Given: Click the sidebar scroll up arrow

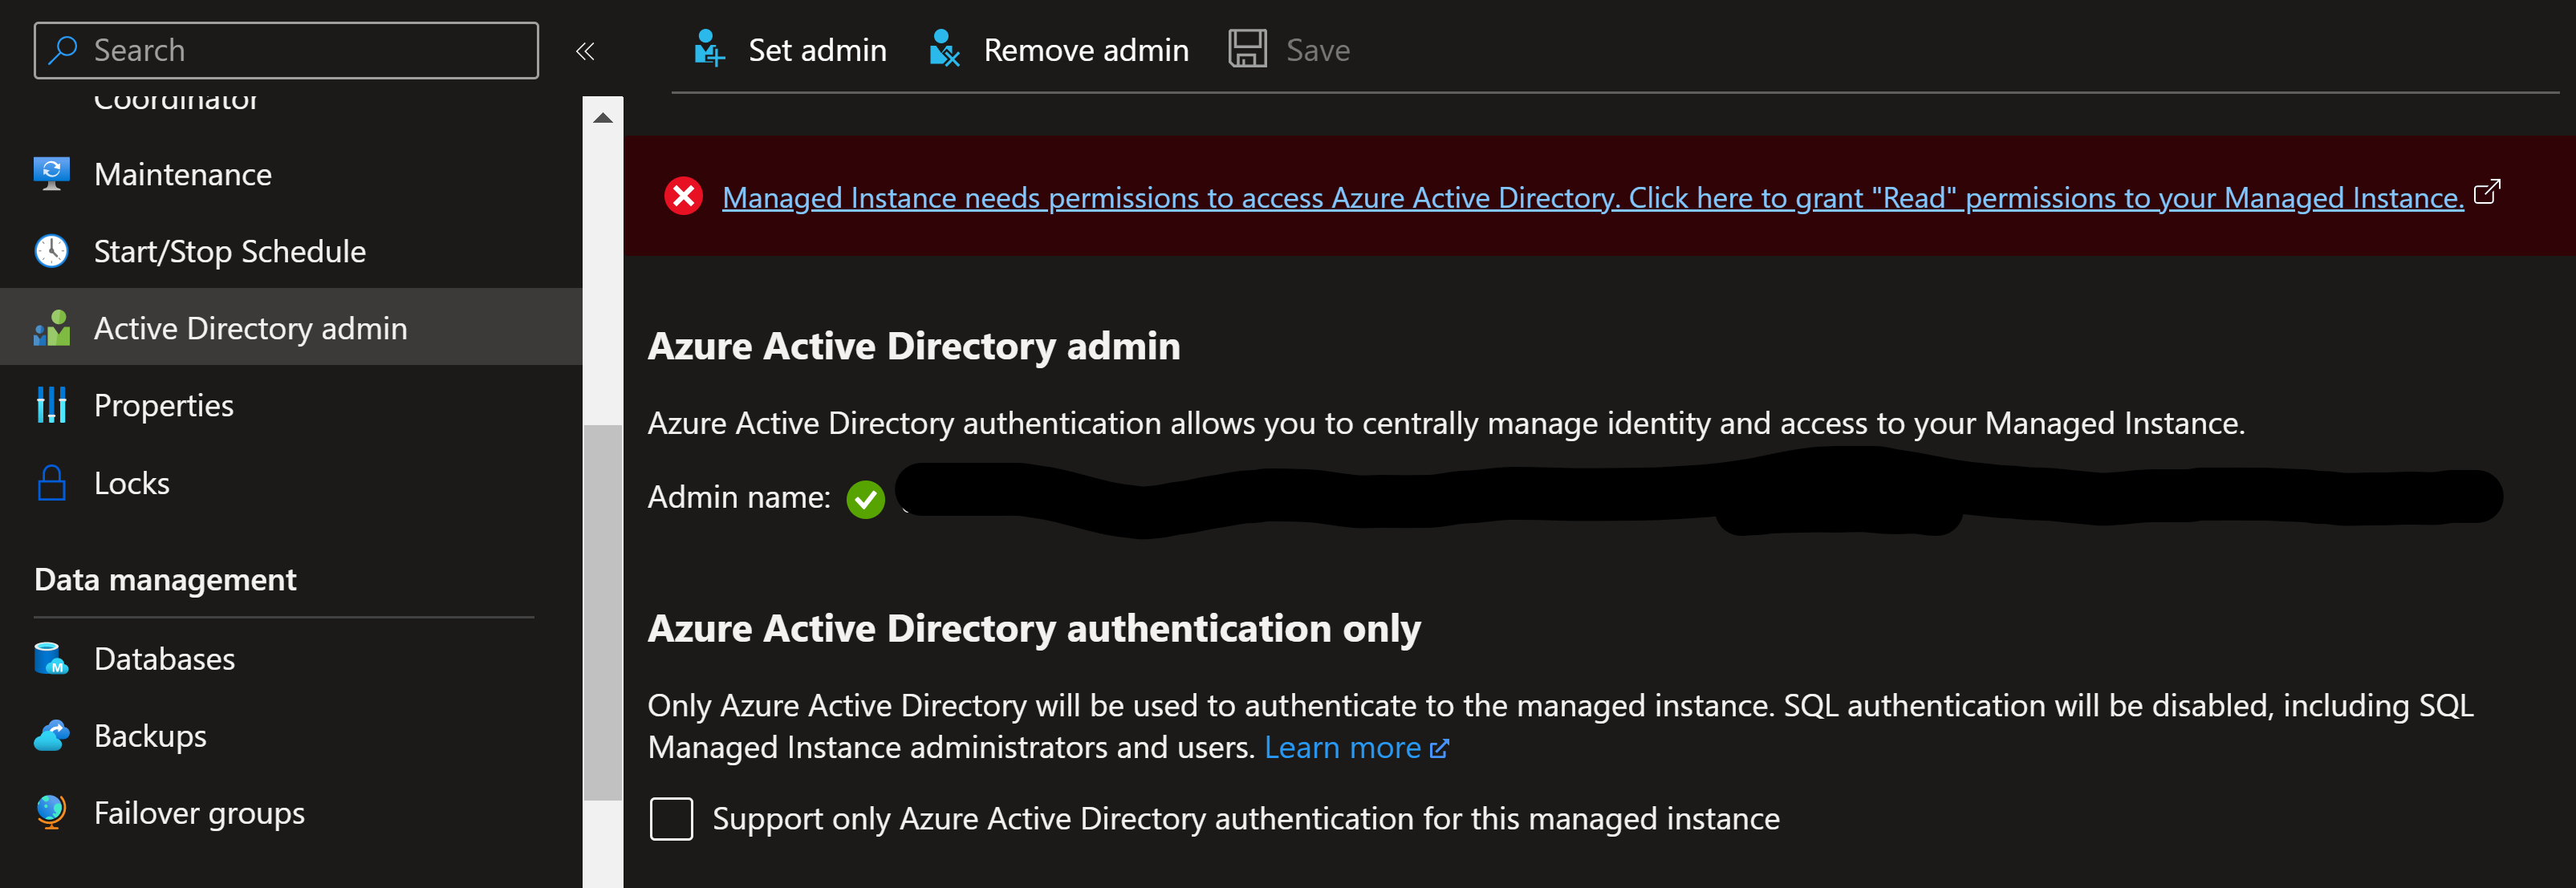Looking at the screenshot, I should pyautogui.click(x=602, y=118).
